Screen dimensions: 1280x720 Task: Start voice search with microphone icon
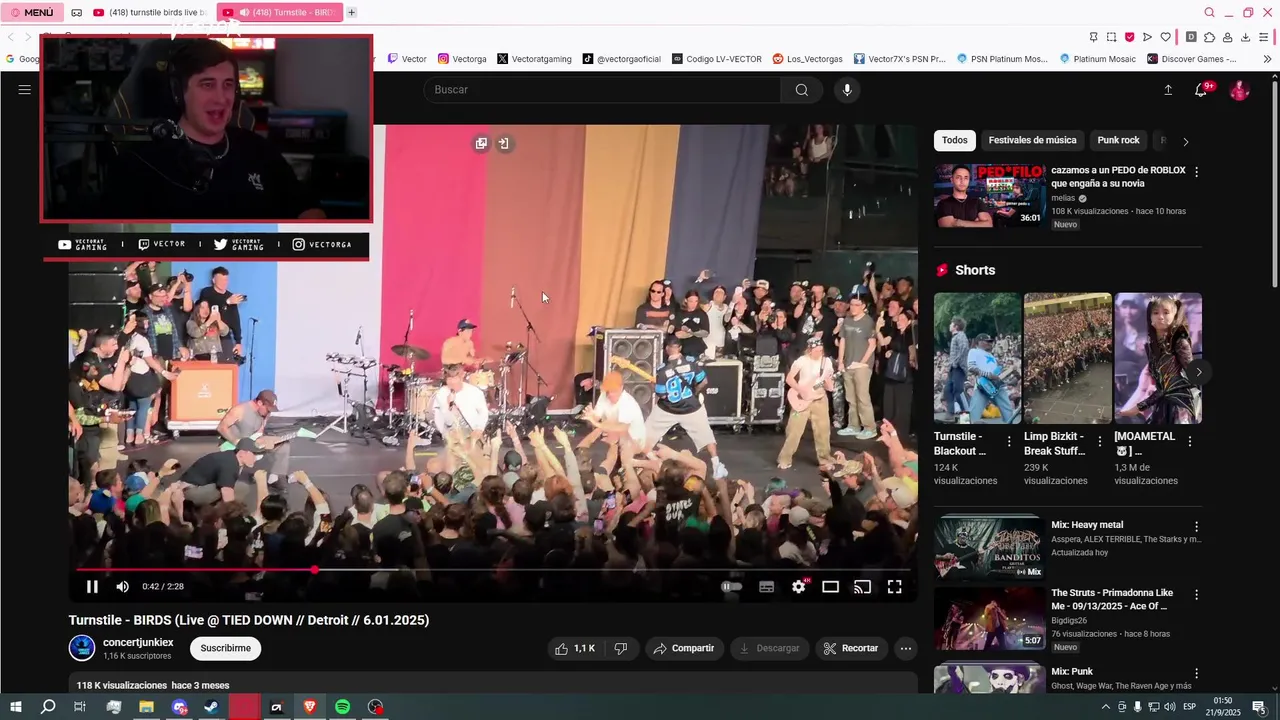click(x=847, y=90)
